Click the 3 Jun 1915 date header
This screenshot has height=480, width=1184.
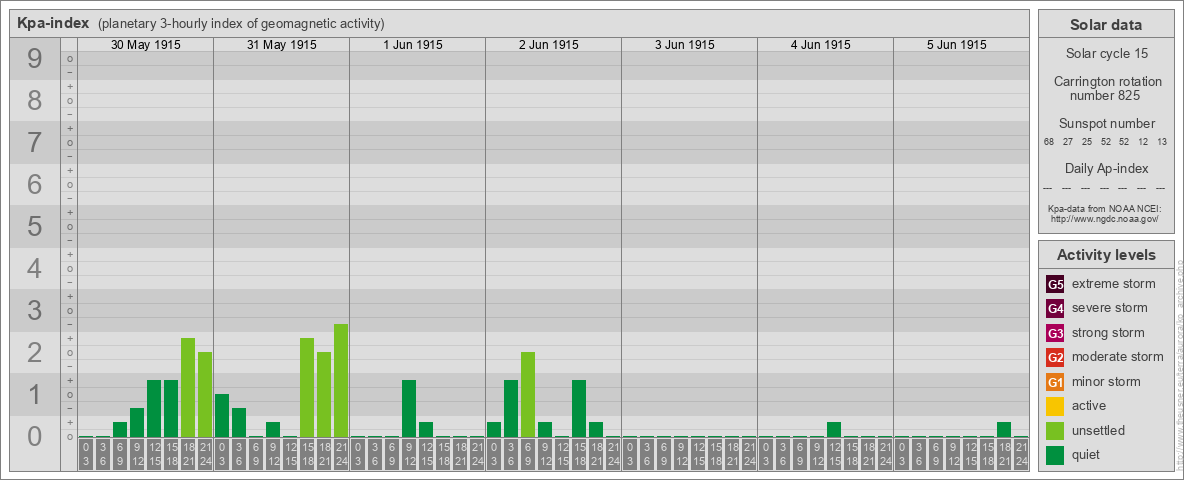click(x=685, y=45)
